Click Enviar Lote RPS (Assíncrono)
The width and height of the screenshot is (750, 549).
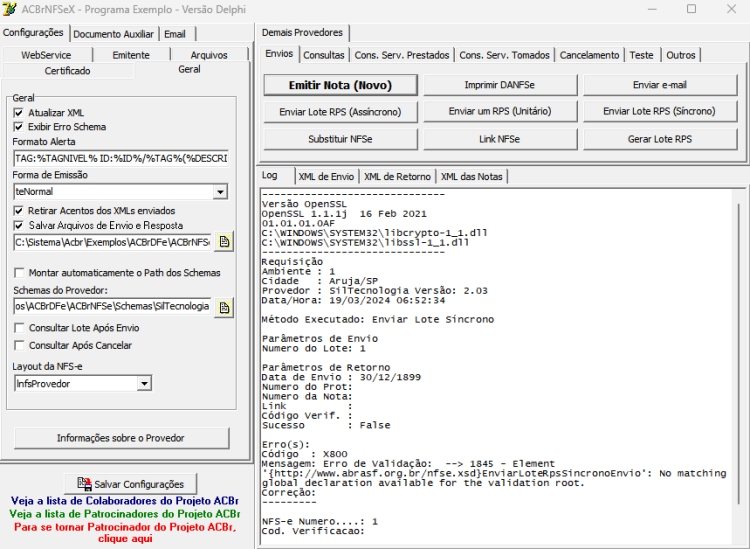(x=341, y=112)
